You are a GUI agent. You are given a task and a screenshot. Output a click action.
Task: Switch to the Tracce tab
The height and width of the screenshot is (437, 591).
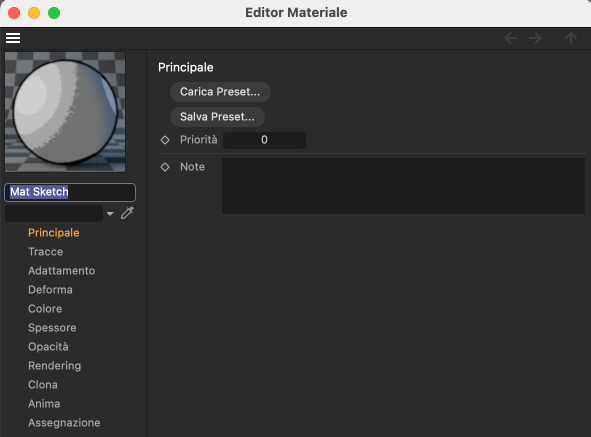(x=46, y=251)
